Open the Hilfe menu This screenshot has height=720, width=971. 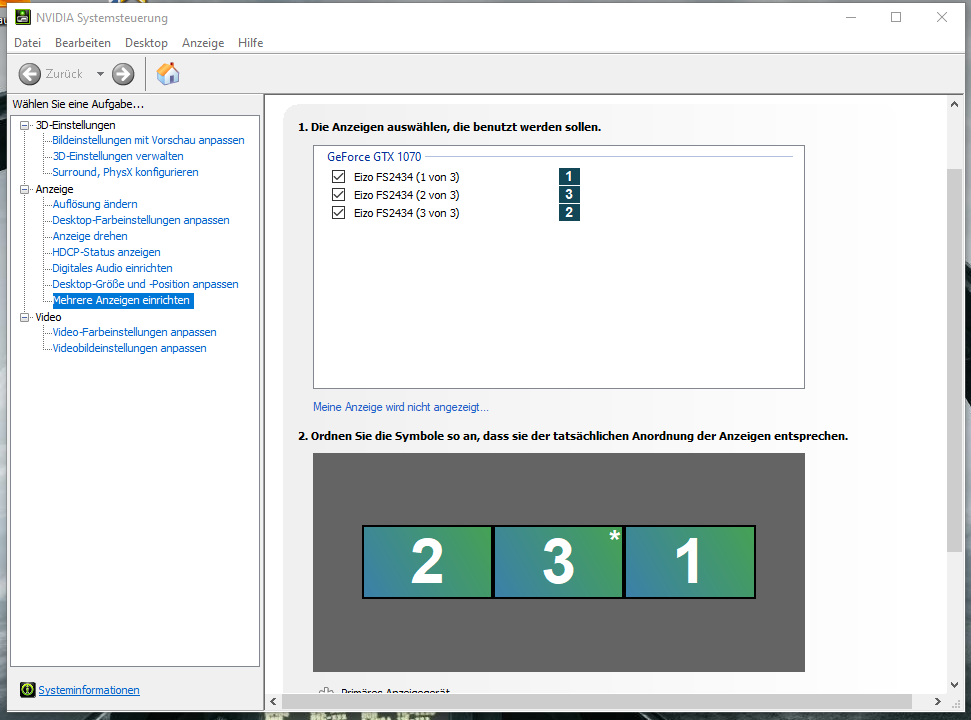(x=250, y=43)
